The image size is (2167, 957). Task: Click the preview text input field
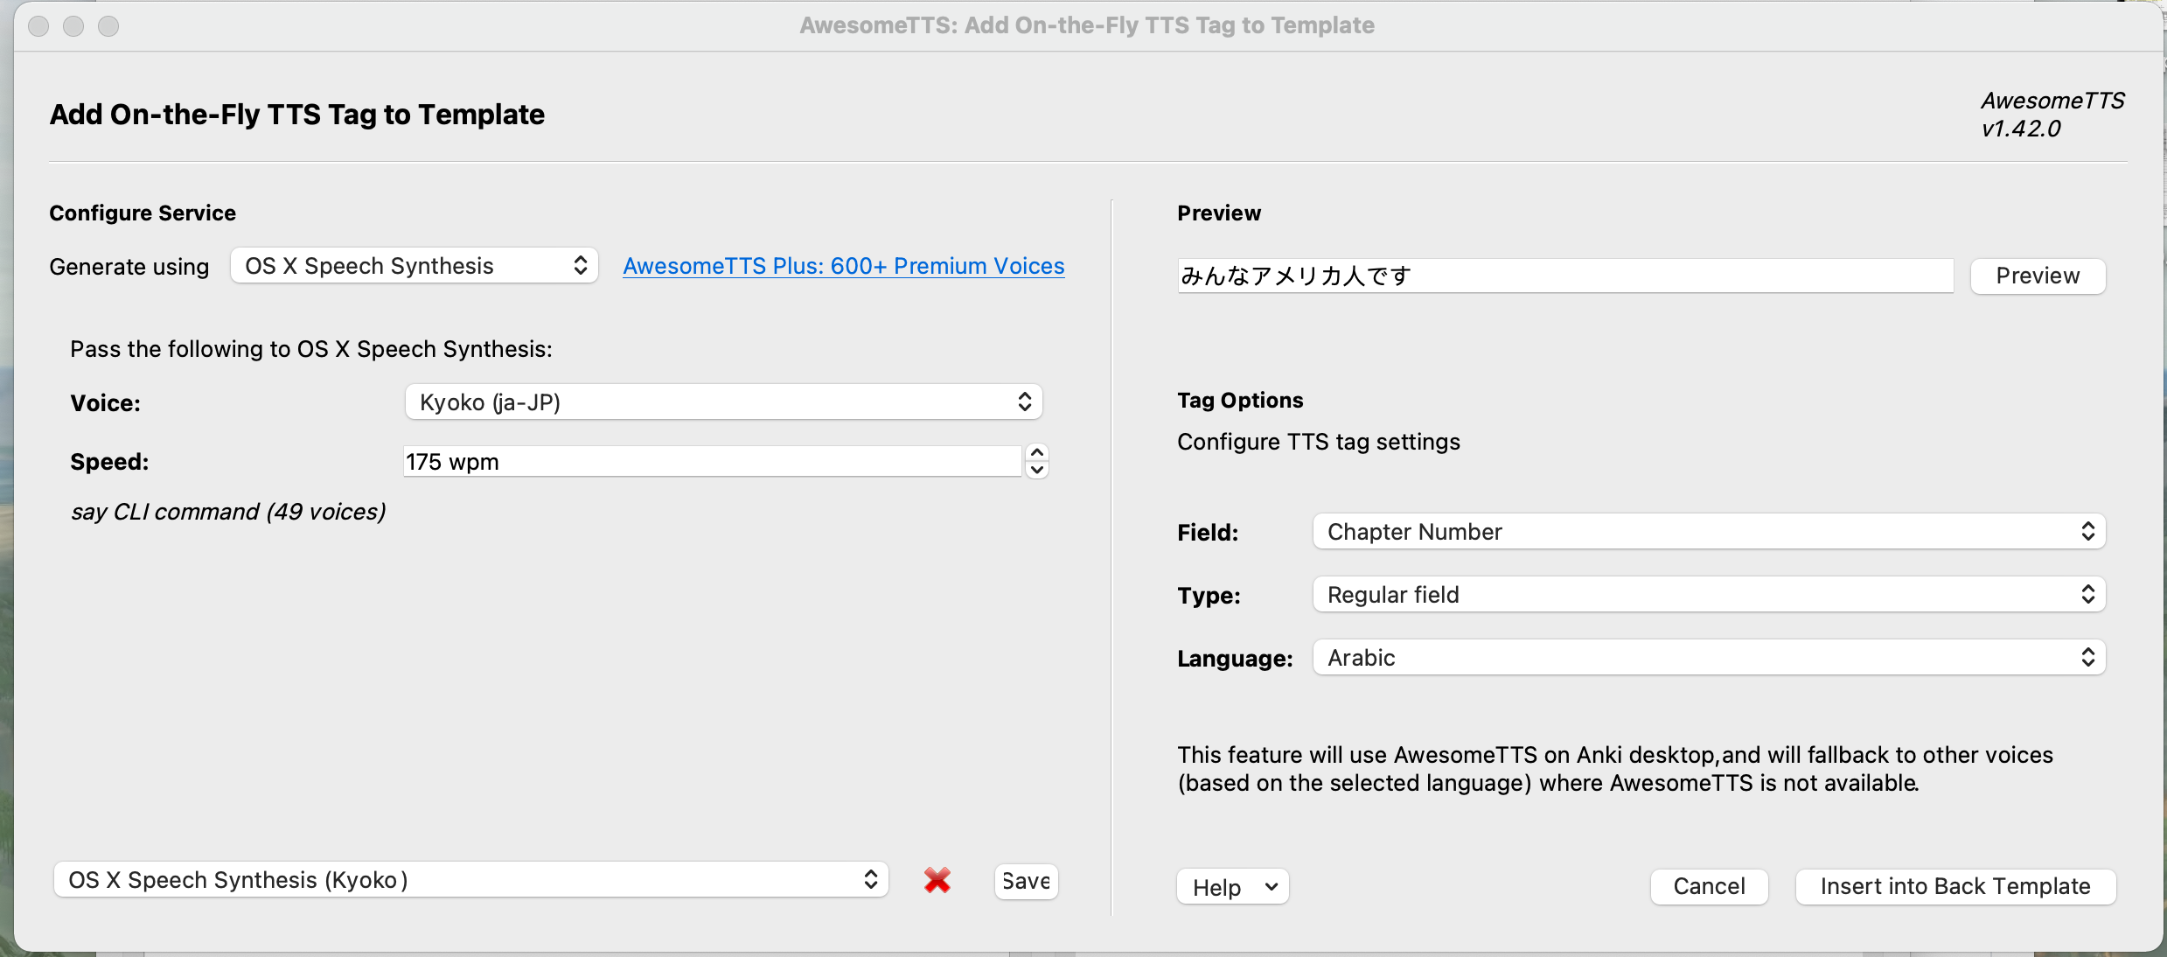1564,276
